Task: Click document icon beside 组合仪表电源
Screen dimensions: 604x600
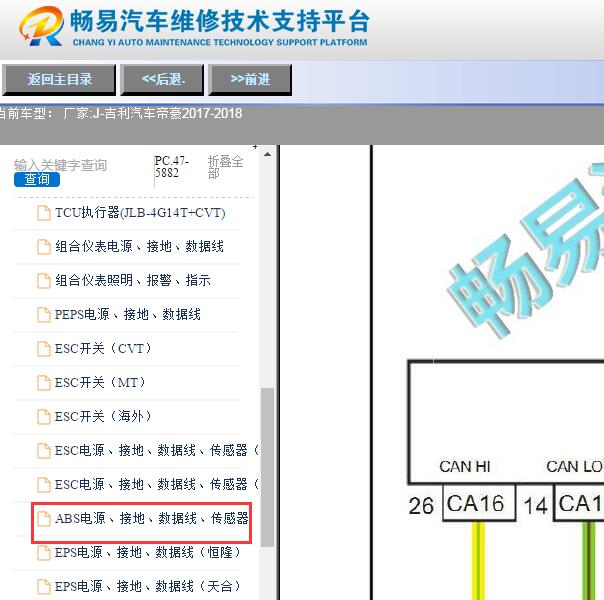Action: (44, 247)
